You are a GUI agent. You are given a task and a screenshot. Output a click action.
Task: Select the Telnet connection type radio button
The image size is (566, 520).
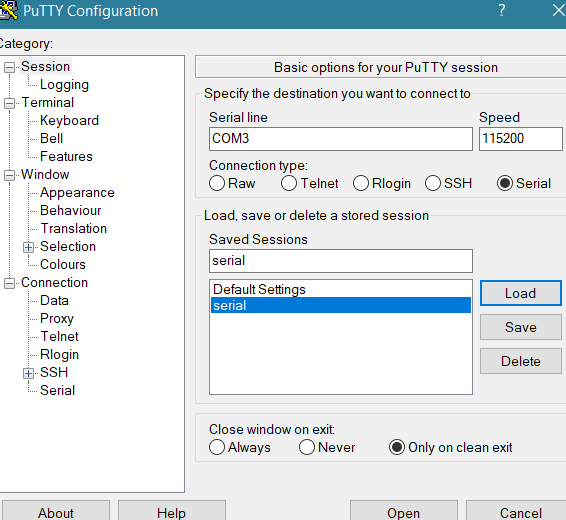click(289, 183)
